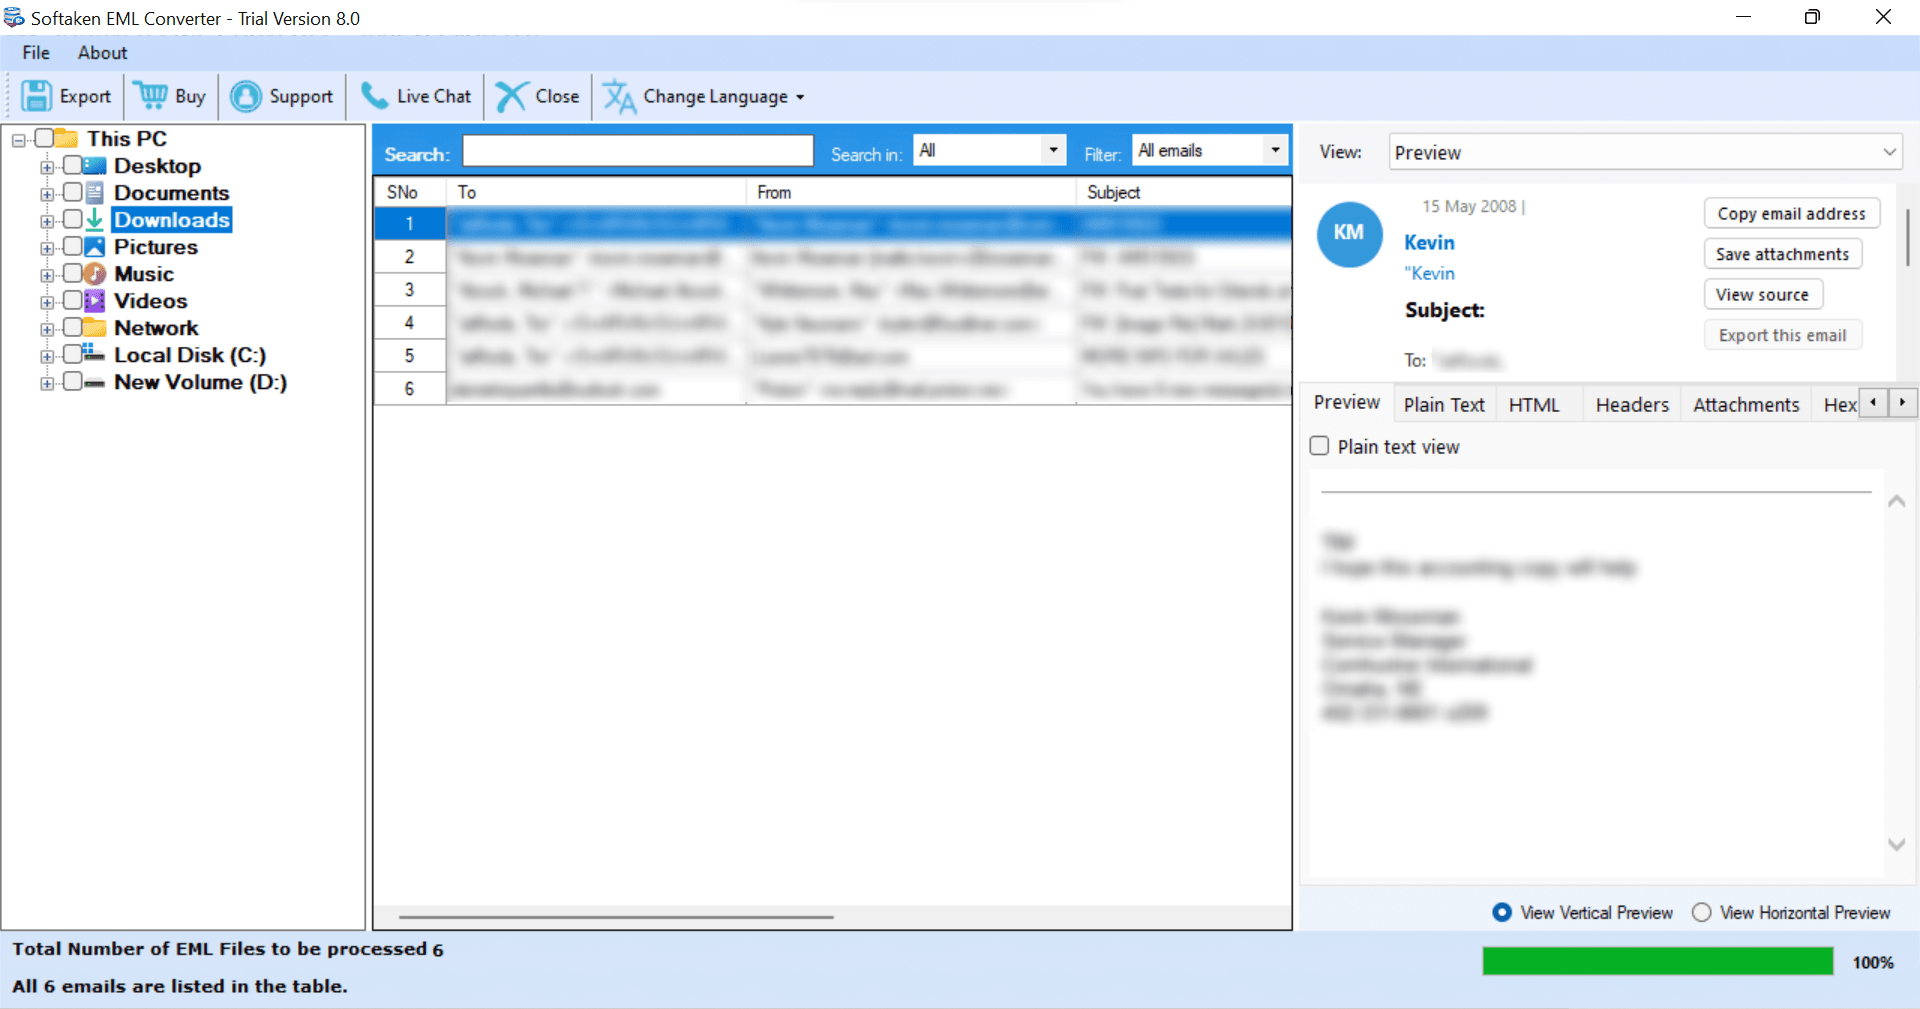This screenshot has width=1920, height=1009.
Task: Select email row number 3
Action: pos(833,290)
